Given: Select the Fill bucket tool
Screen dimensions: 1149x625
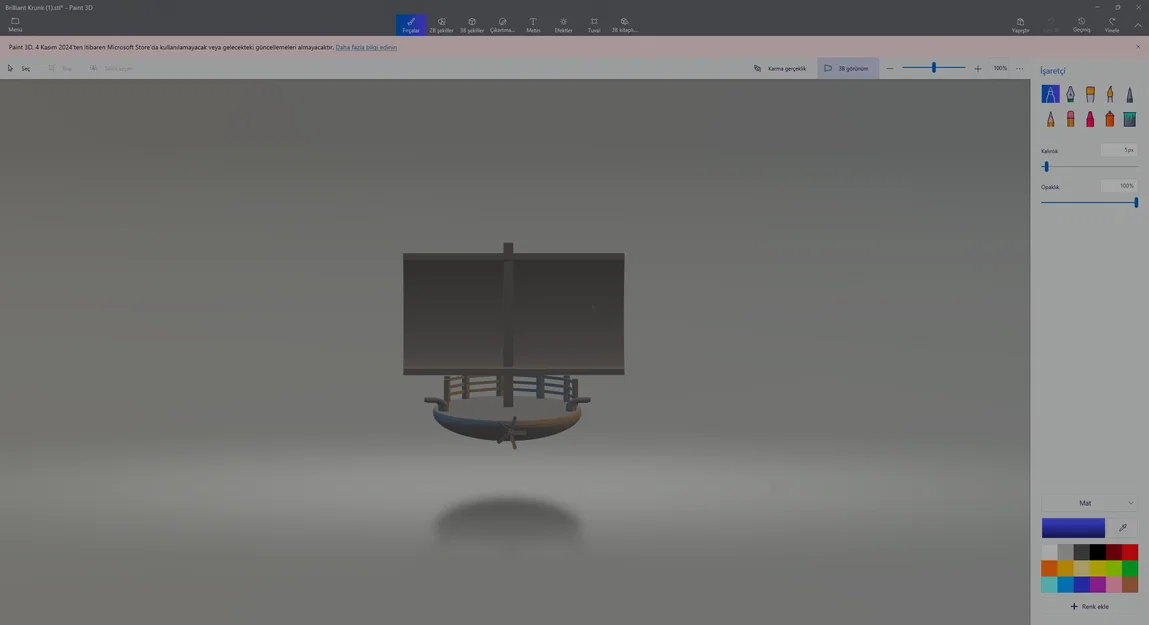Looking at the screenshot, I should (1129, 119).
